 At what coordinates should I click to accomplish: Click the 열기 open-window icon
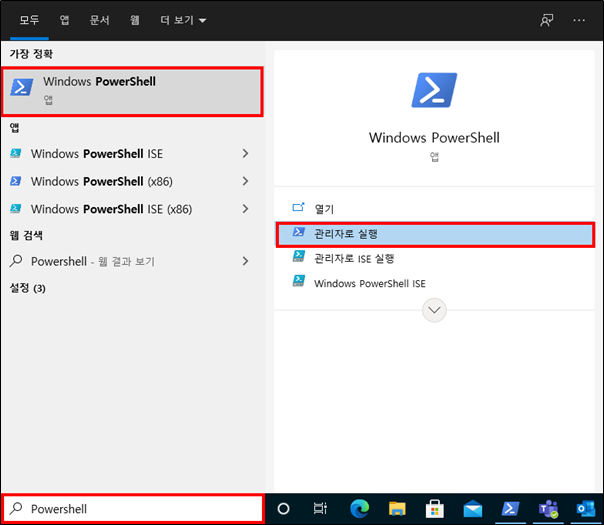(299, 208)
